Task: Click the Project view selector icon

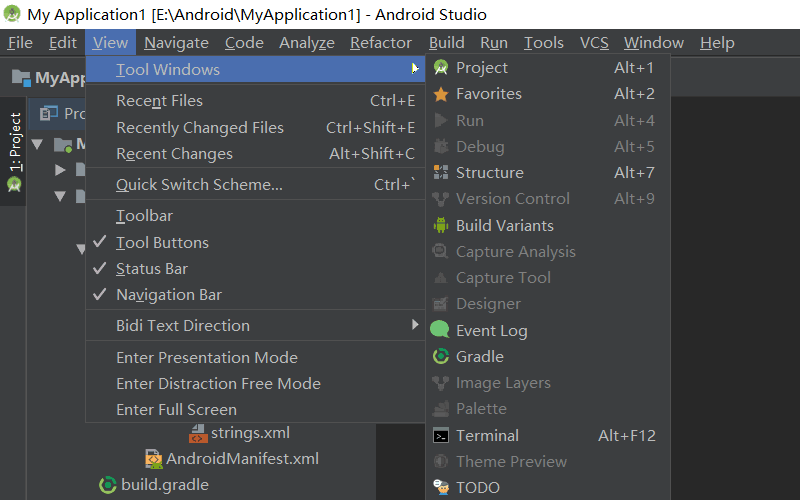Action: pos(49,113)
